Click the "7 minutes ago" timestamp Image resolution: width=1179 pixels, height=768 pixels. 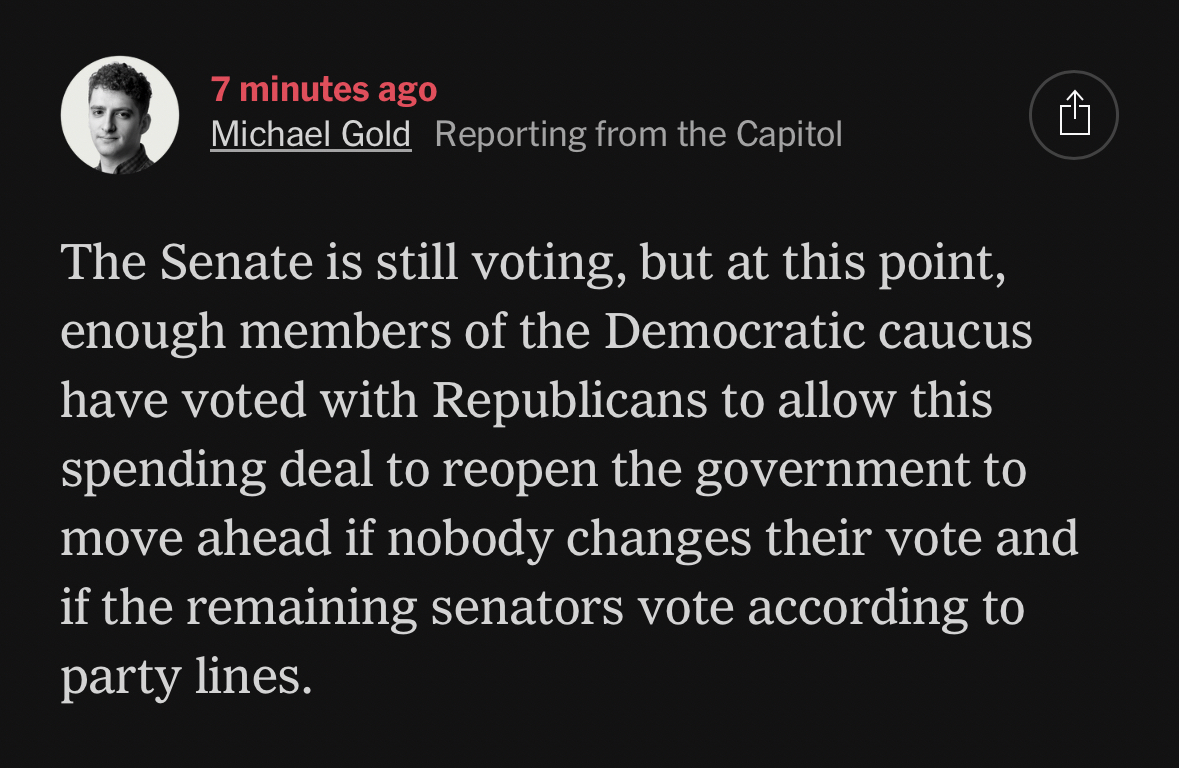coord(324,89)
